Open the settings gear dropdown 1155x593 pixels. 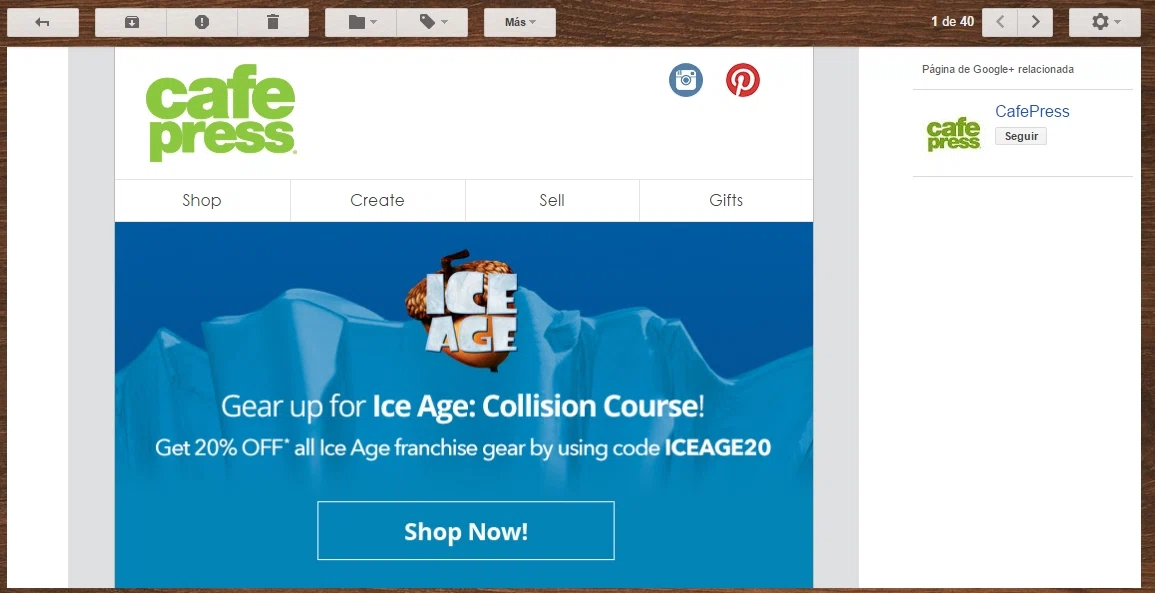1105,22
